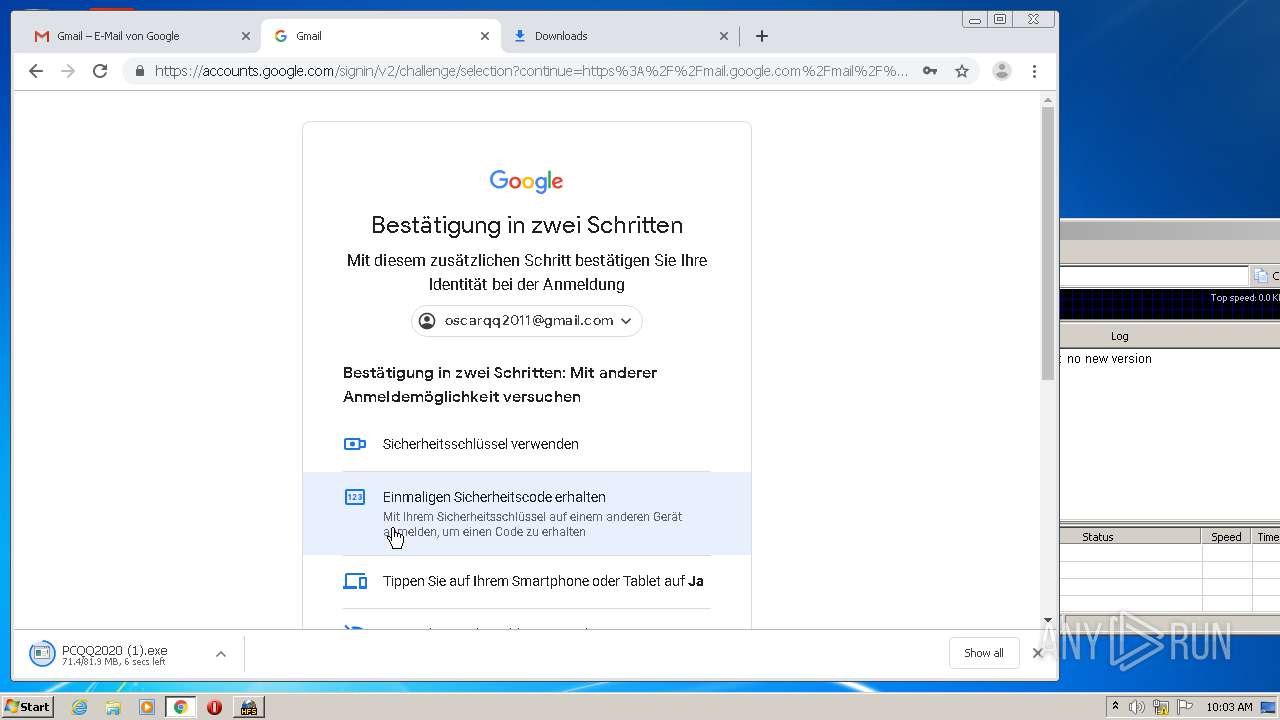
Task: Open the Windows Start menu
Action: (x=28, y=706)
